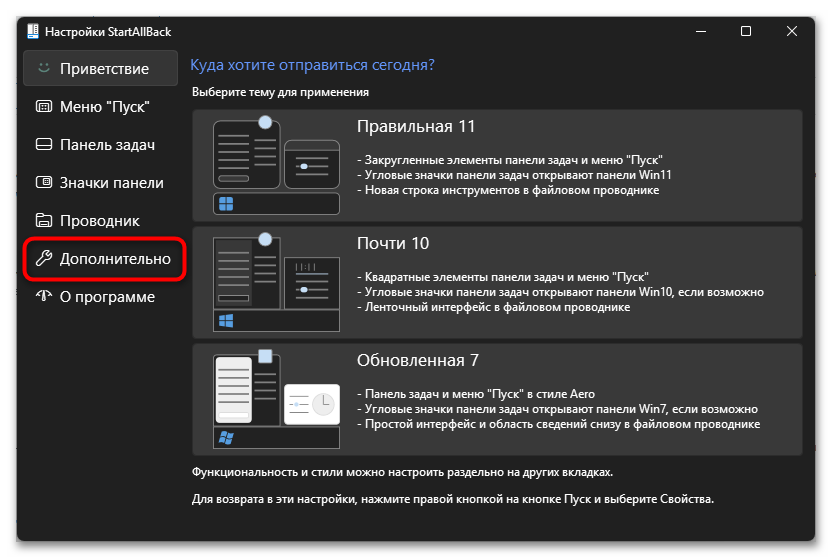Screen dimensions: 832x558
Task: Click the StartAllBack app icon in title bar
Action: coord(33,31)
